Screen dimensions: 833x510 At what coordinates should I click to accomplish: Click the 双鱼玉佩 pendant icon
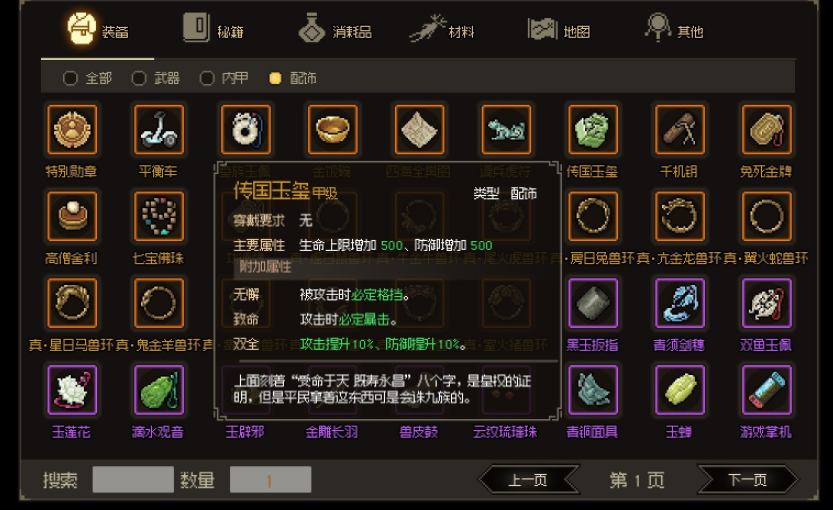(767, 303)
